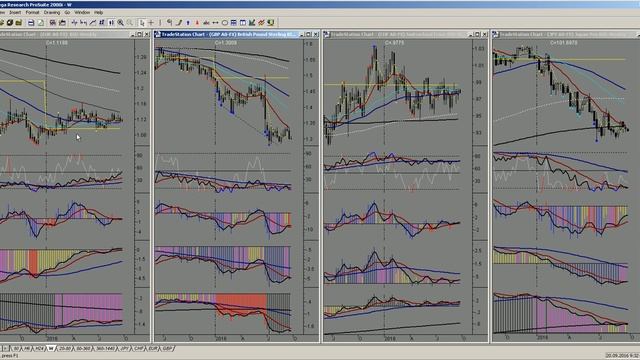Image resolution: width=640 pixels, height=360 pixels.
Task: Switch to the 30 workspace tab
Action: pos(16,349)
